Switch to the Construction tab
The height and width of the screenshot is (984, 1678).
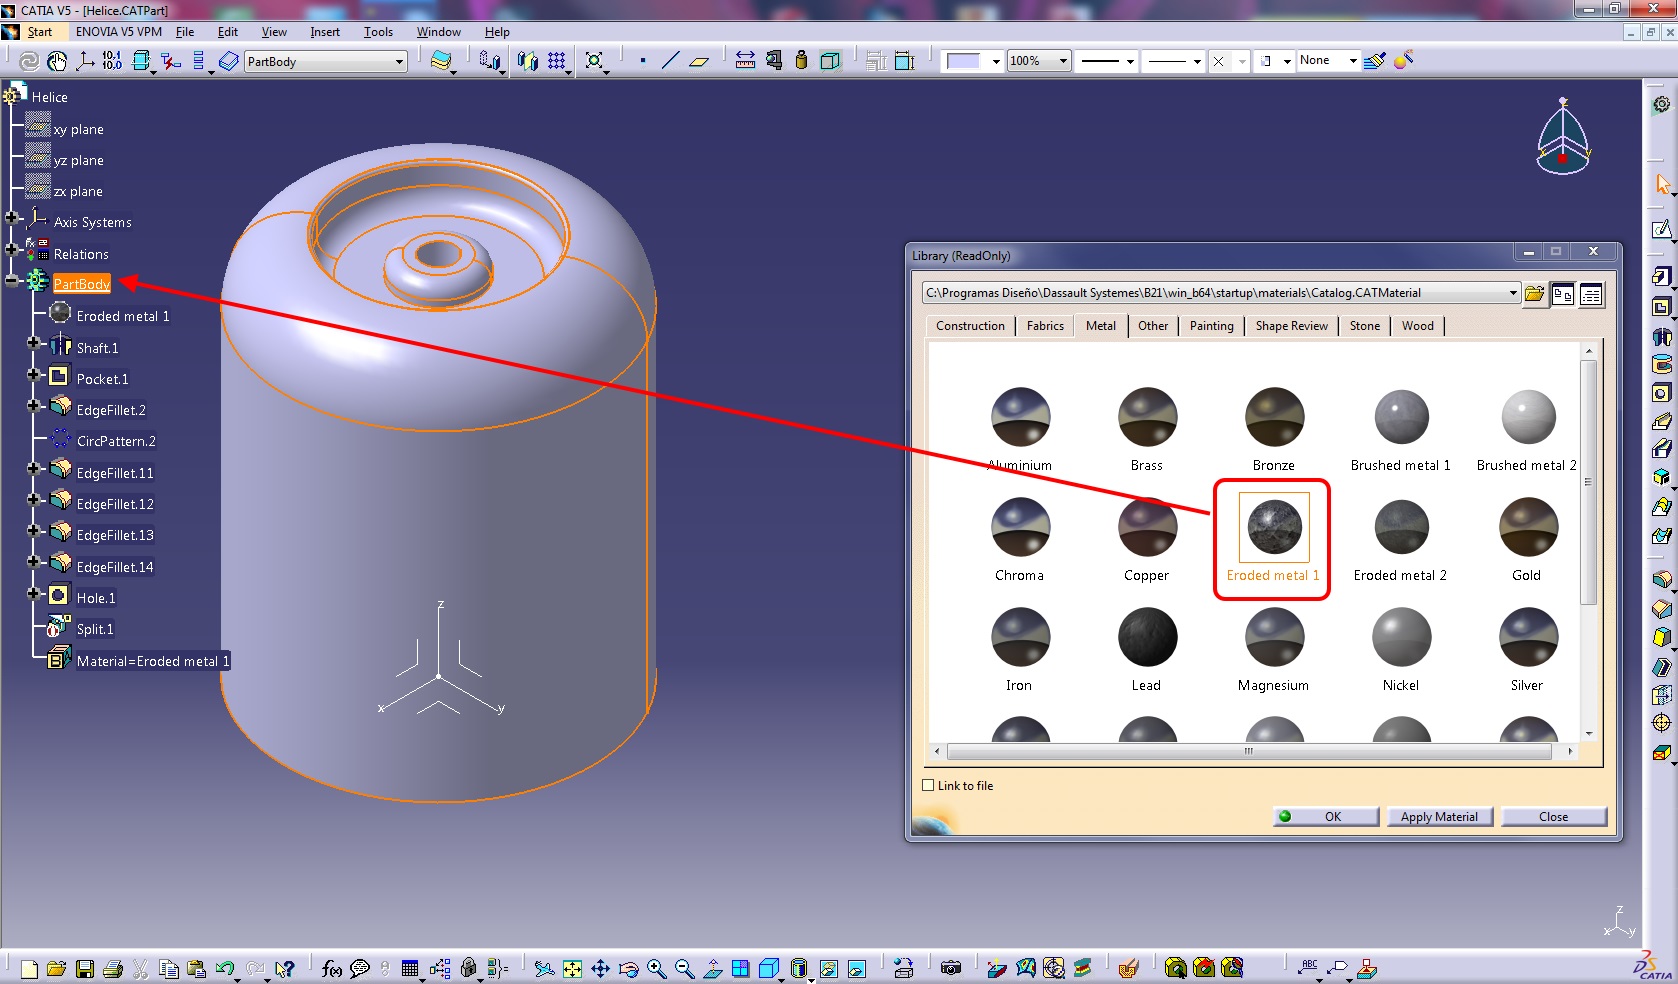coord(970,326)
